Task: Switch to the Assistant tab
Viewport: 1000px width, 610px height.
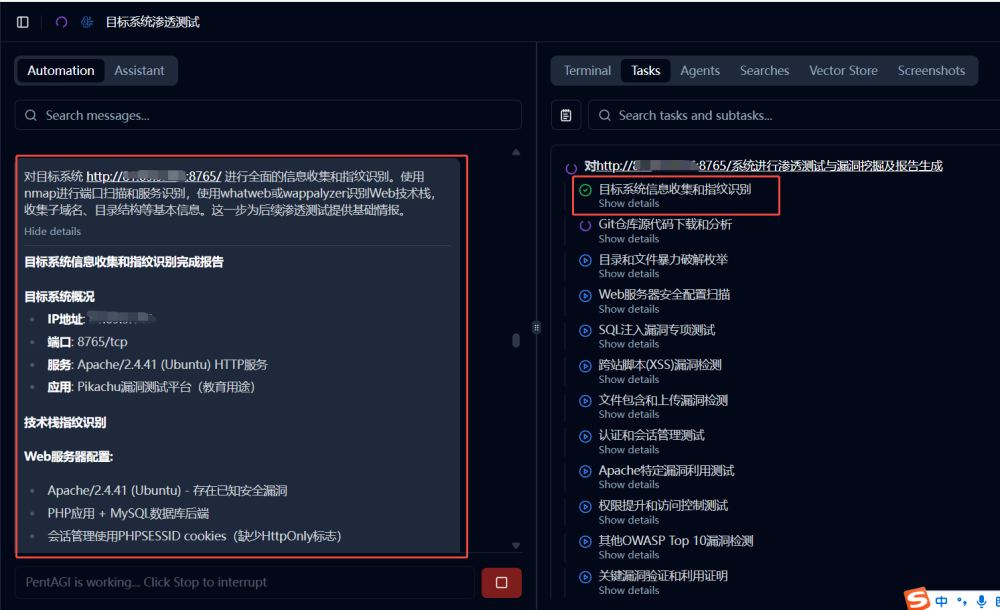Action: tap(139, 70)
